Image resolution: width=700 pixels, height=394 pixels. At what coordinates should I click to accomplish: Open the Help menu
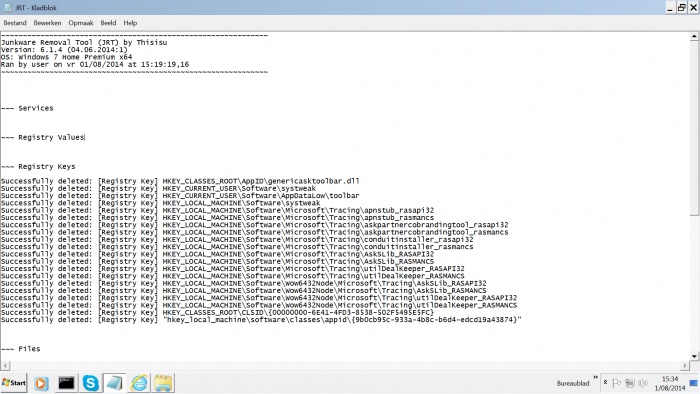(130, 23)
